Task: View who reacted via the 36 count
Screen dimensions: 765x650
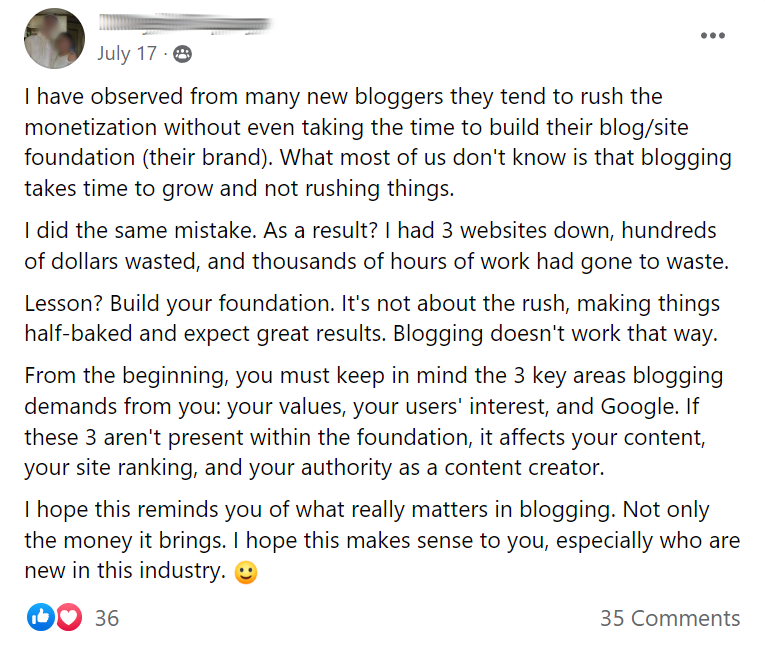Action: coord(107,618)
